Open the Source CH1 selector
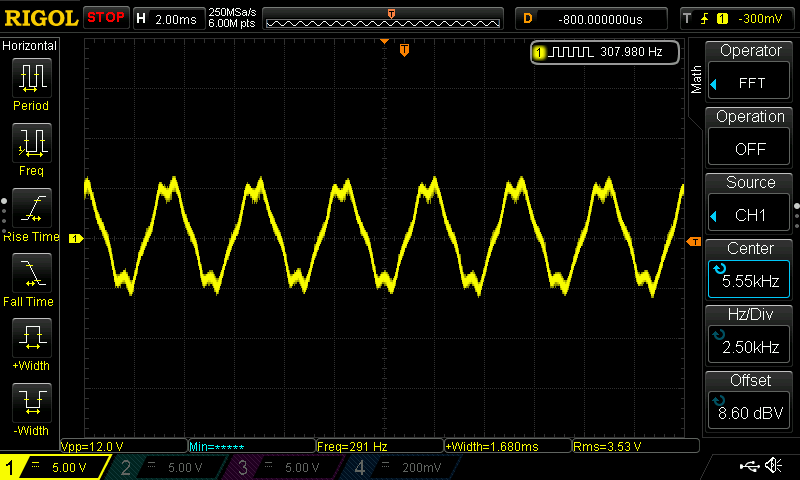 tap(751, 202)
